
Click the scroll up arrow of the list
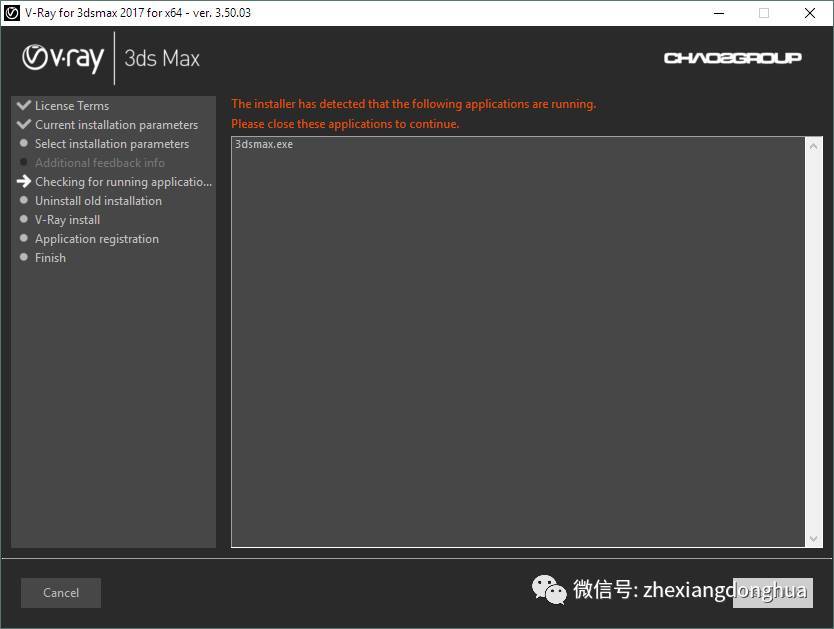click(x=813, y=146)
